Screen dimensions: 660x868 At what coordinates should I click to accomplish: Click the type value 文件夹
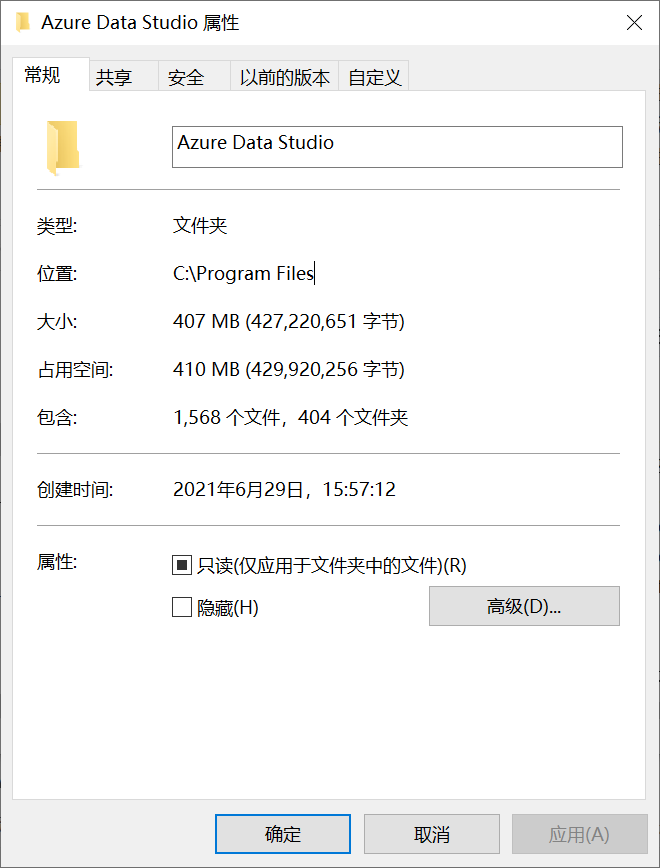click(x=200, y=225)
